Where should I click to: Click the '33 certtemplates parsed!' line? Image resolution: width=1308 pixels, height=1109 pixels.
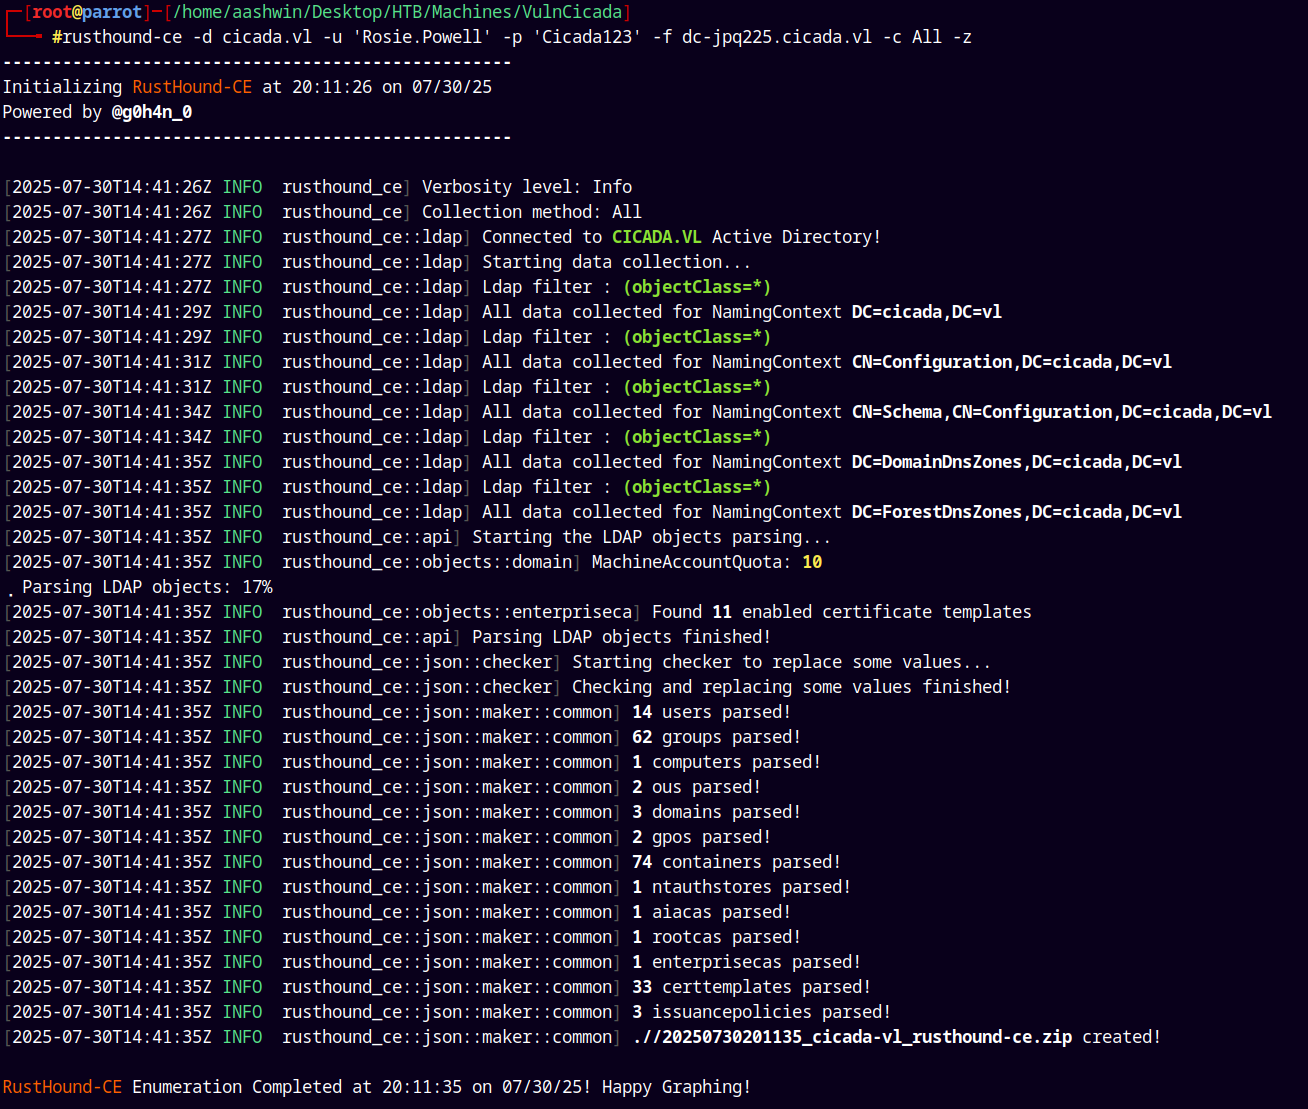(751, 987)
